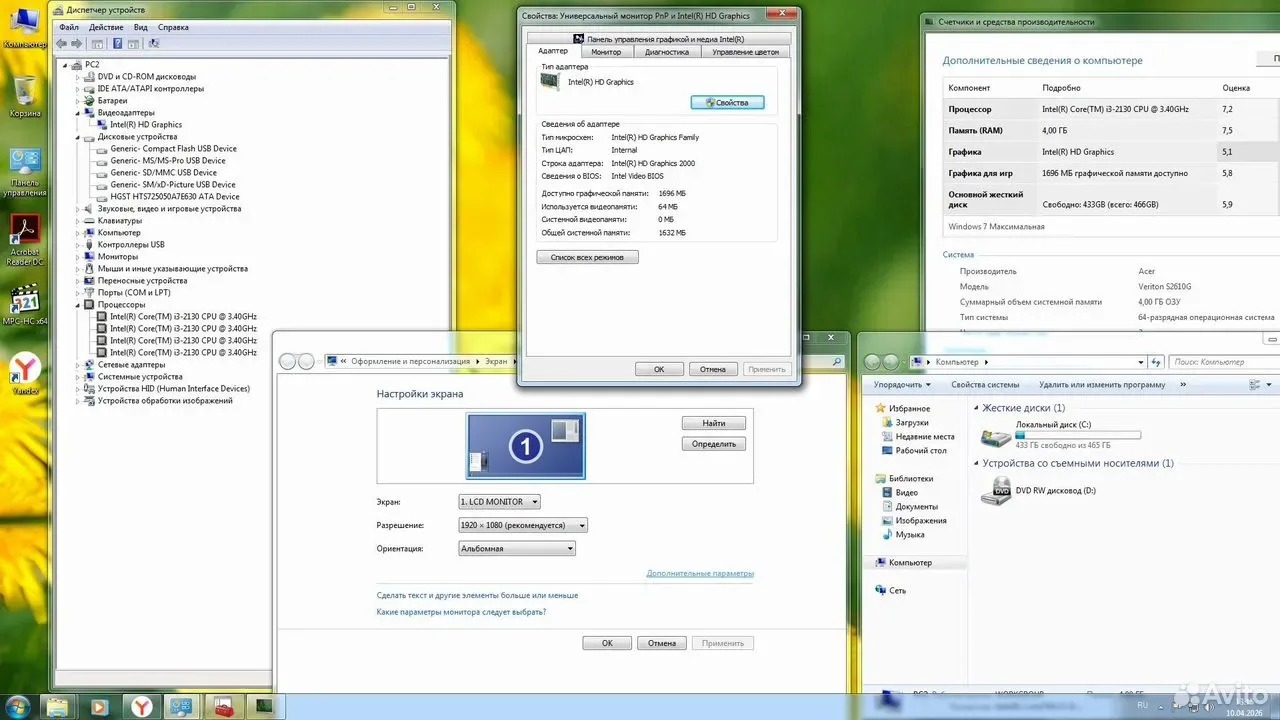Open the Действие menu in Device Manager
This screenshot has width=1280, height=720.
106,27
